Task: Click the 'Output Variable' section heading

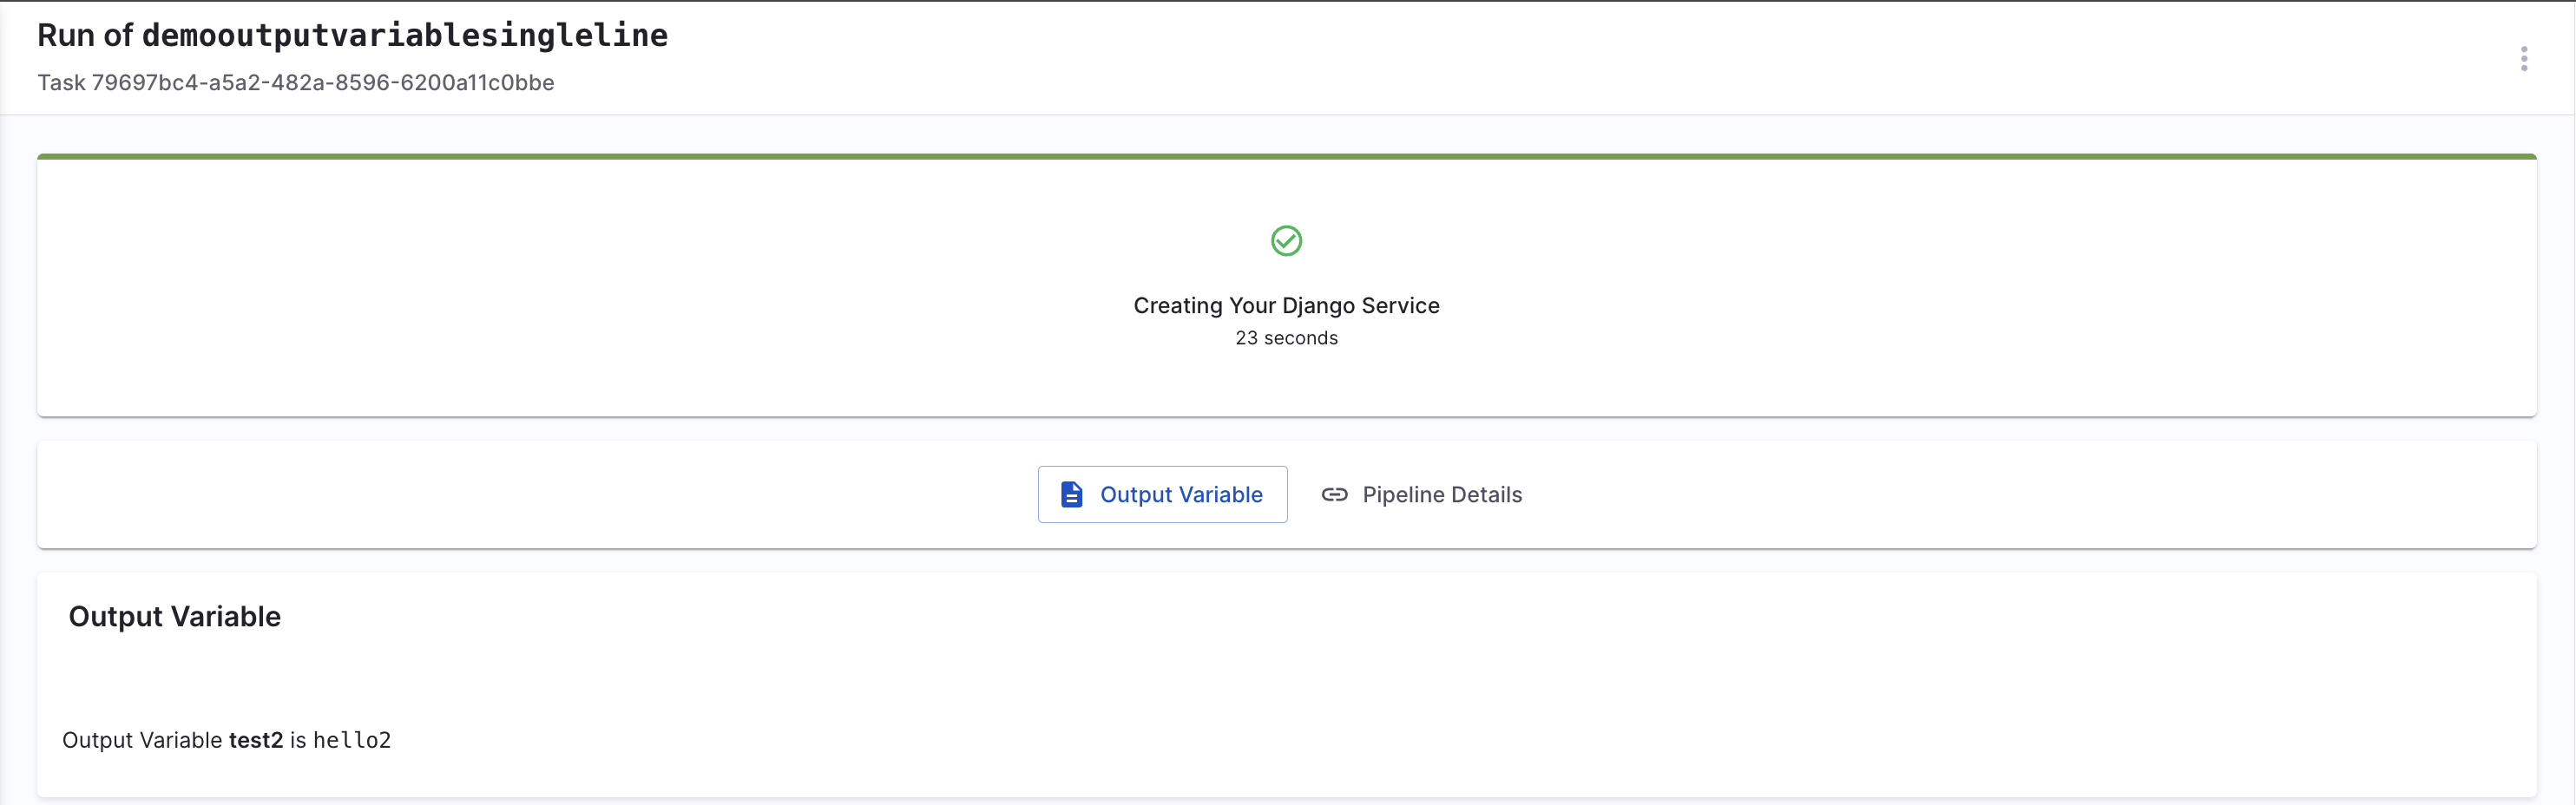Action: (174, 616)
